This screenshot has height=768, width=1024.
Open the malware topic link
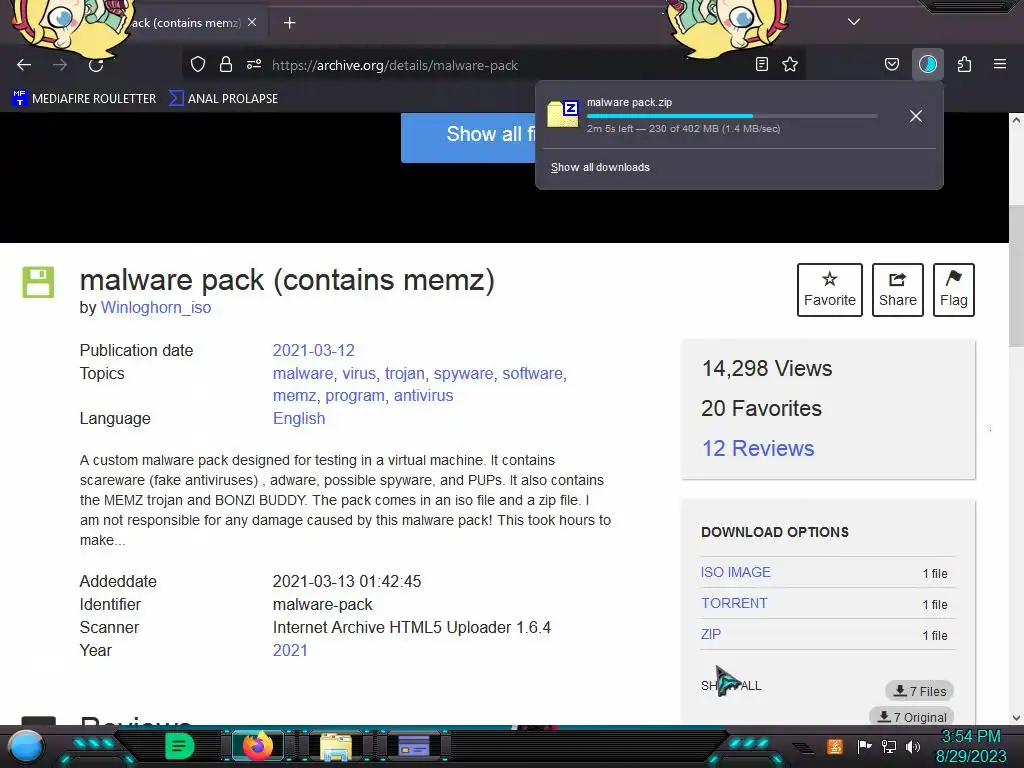click(302, 374)
